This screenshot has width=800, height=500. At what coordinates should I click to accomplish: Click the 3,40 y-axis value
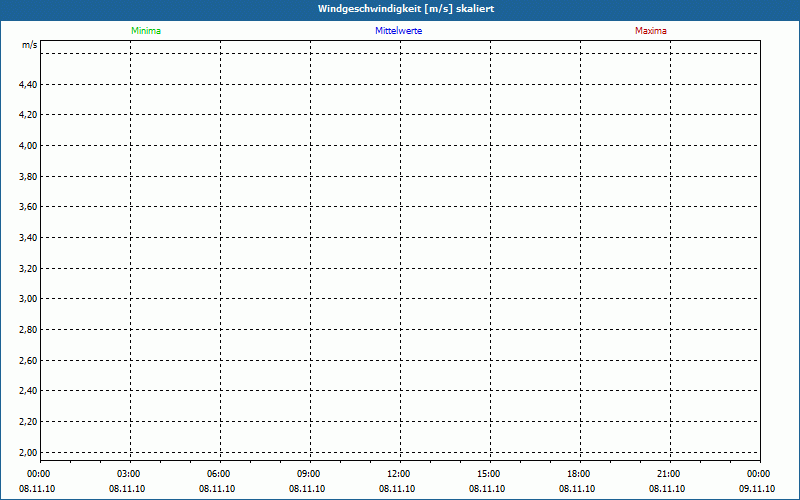[28, 238]
